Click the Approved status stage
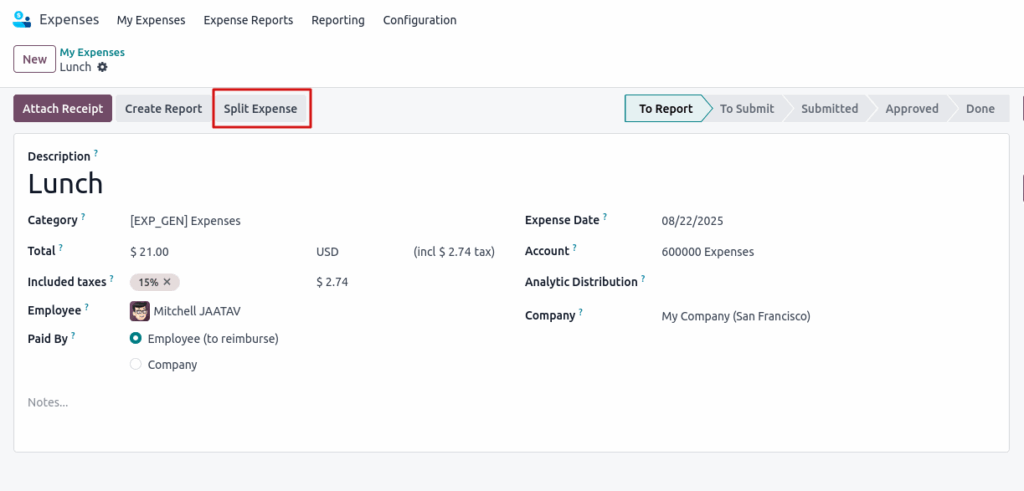Viewport: 1024px width, 491px height. pos(911,109)
